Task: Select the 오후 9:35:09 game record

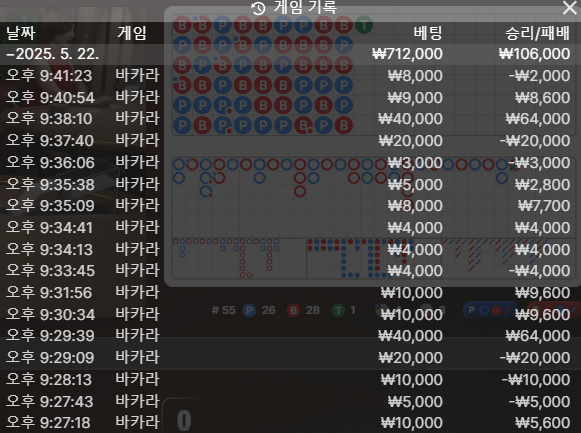Action: coord(290,206)
